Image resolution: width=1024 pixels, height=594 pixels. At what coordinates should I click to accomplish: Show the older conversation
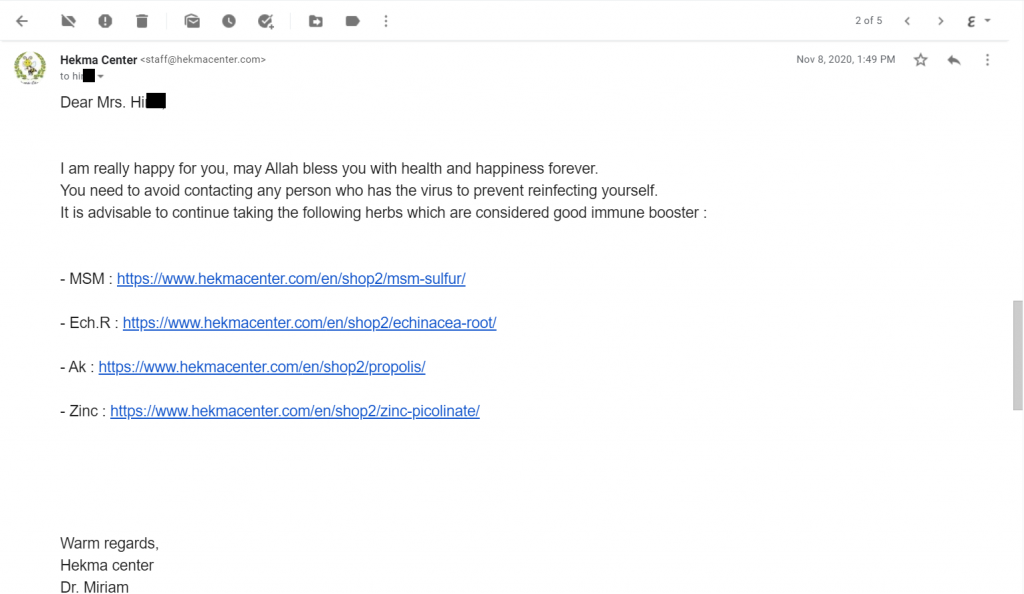[940, 21]
